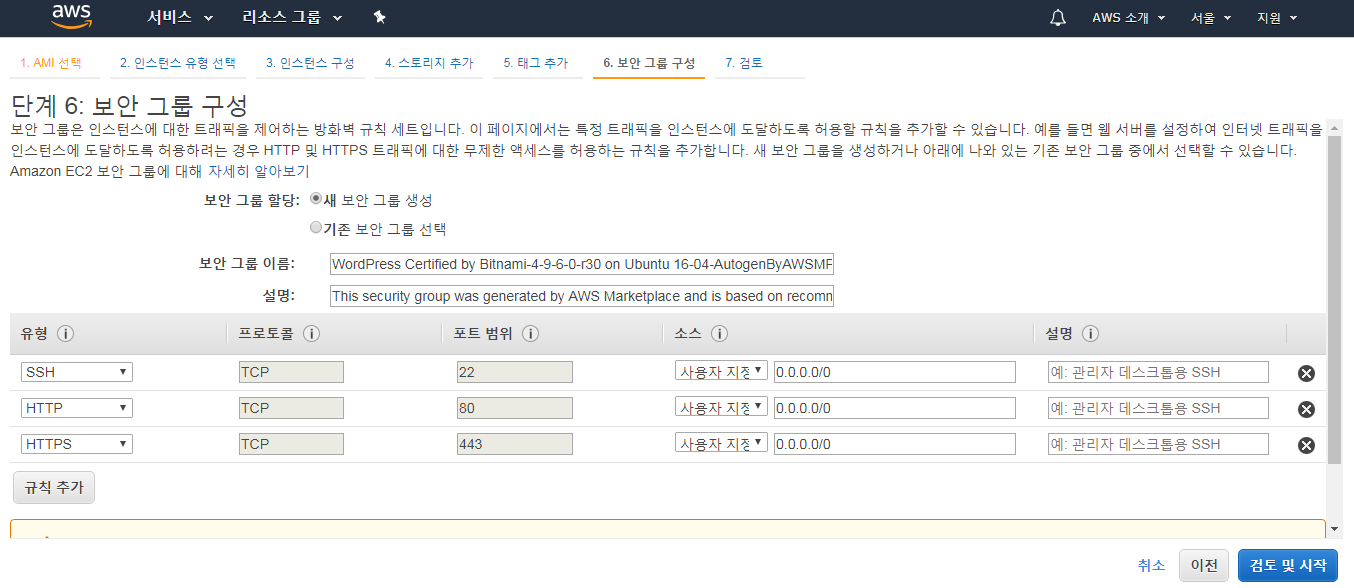Go to step 5. 태그 추가
This screenshot has width=1354, height=588.
[535, 63]
